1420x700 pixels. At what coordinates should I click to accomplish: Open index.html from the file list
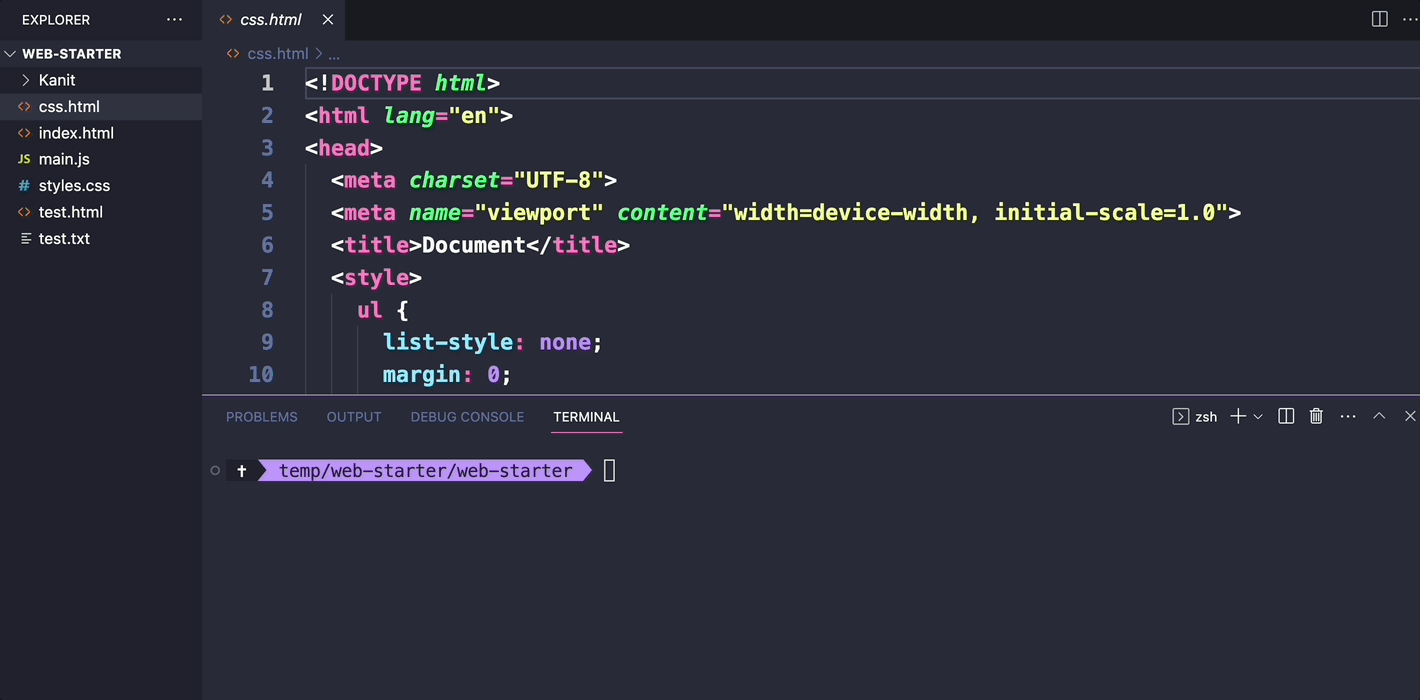76,133
